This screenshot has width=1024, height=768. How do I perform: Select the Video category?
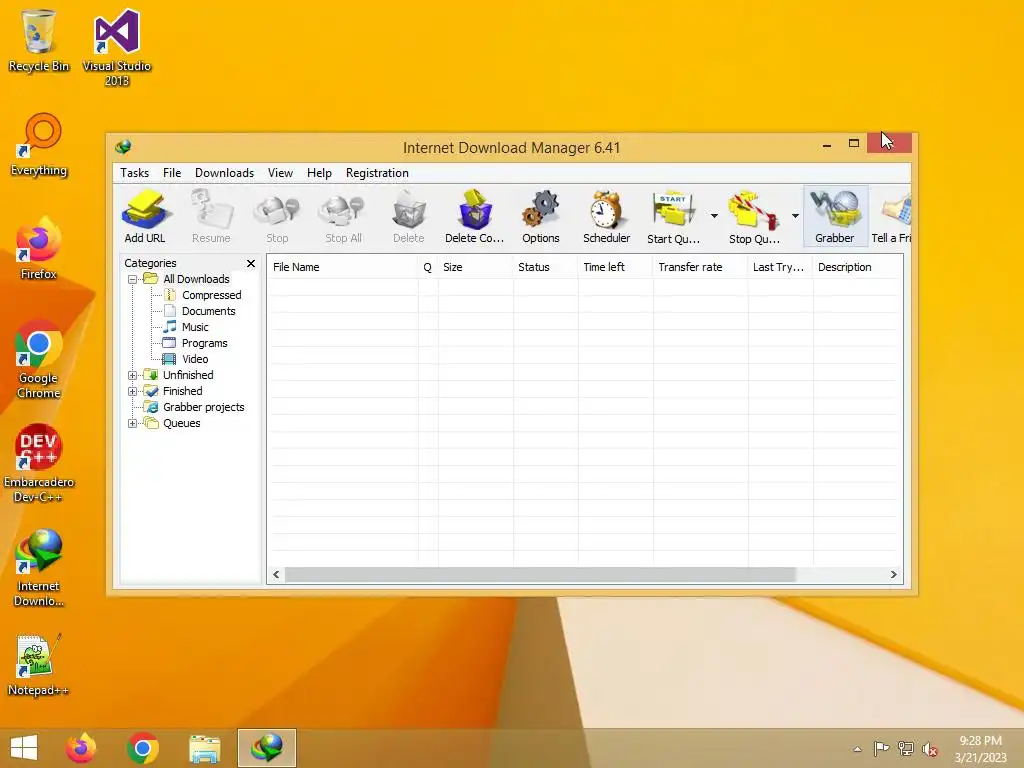[195, 359]
